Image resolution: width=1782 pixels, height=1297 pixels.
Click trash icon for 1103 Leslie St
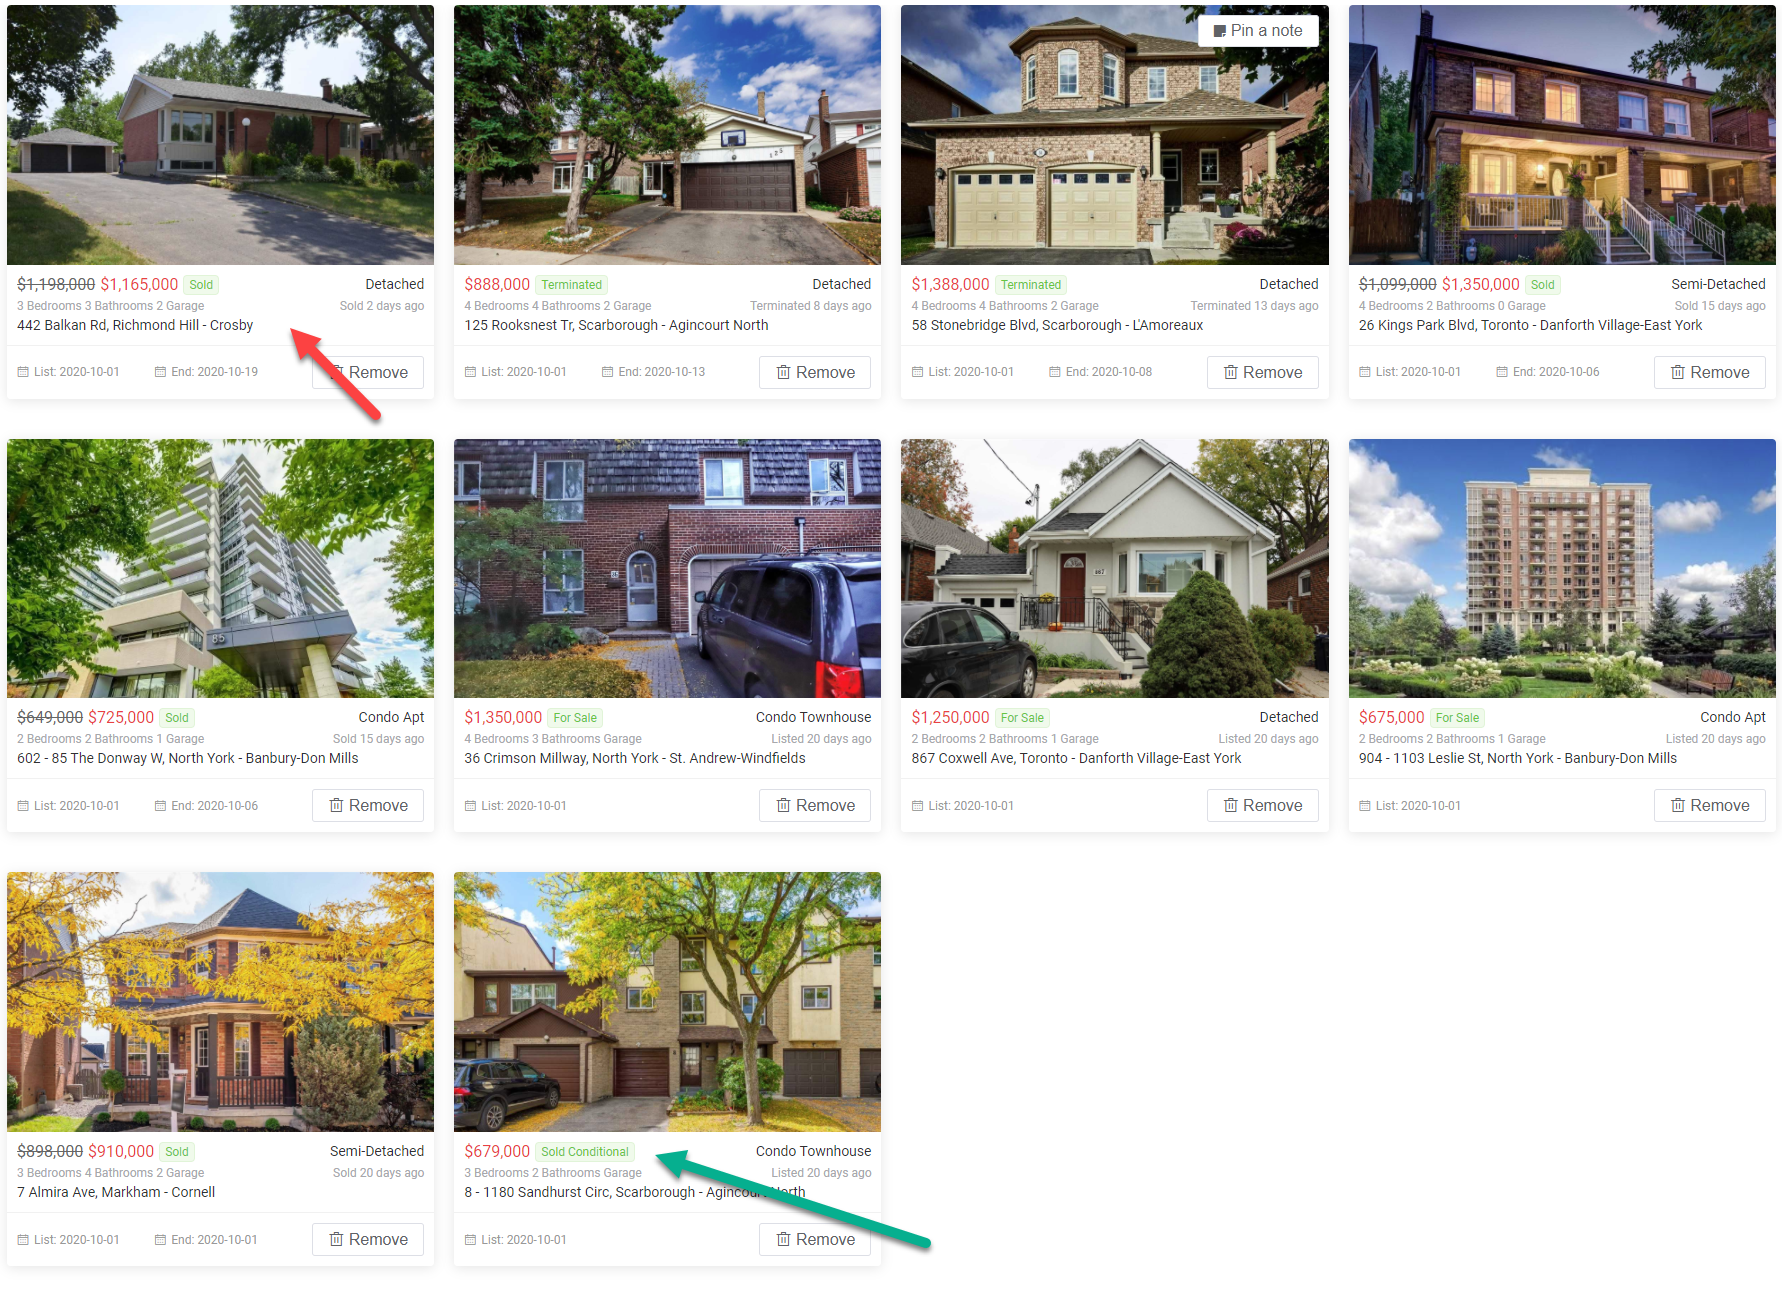point(1678,805)
